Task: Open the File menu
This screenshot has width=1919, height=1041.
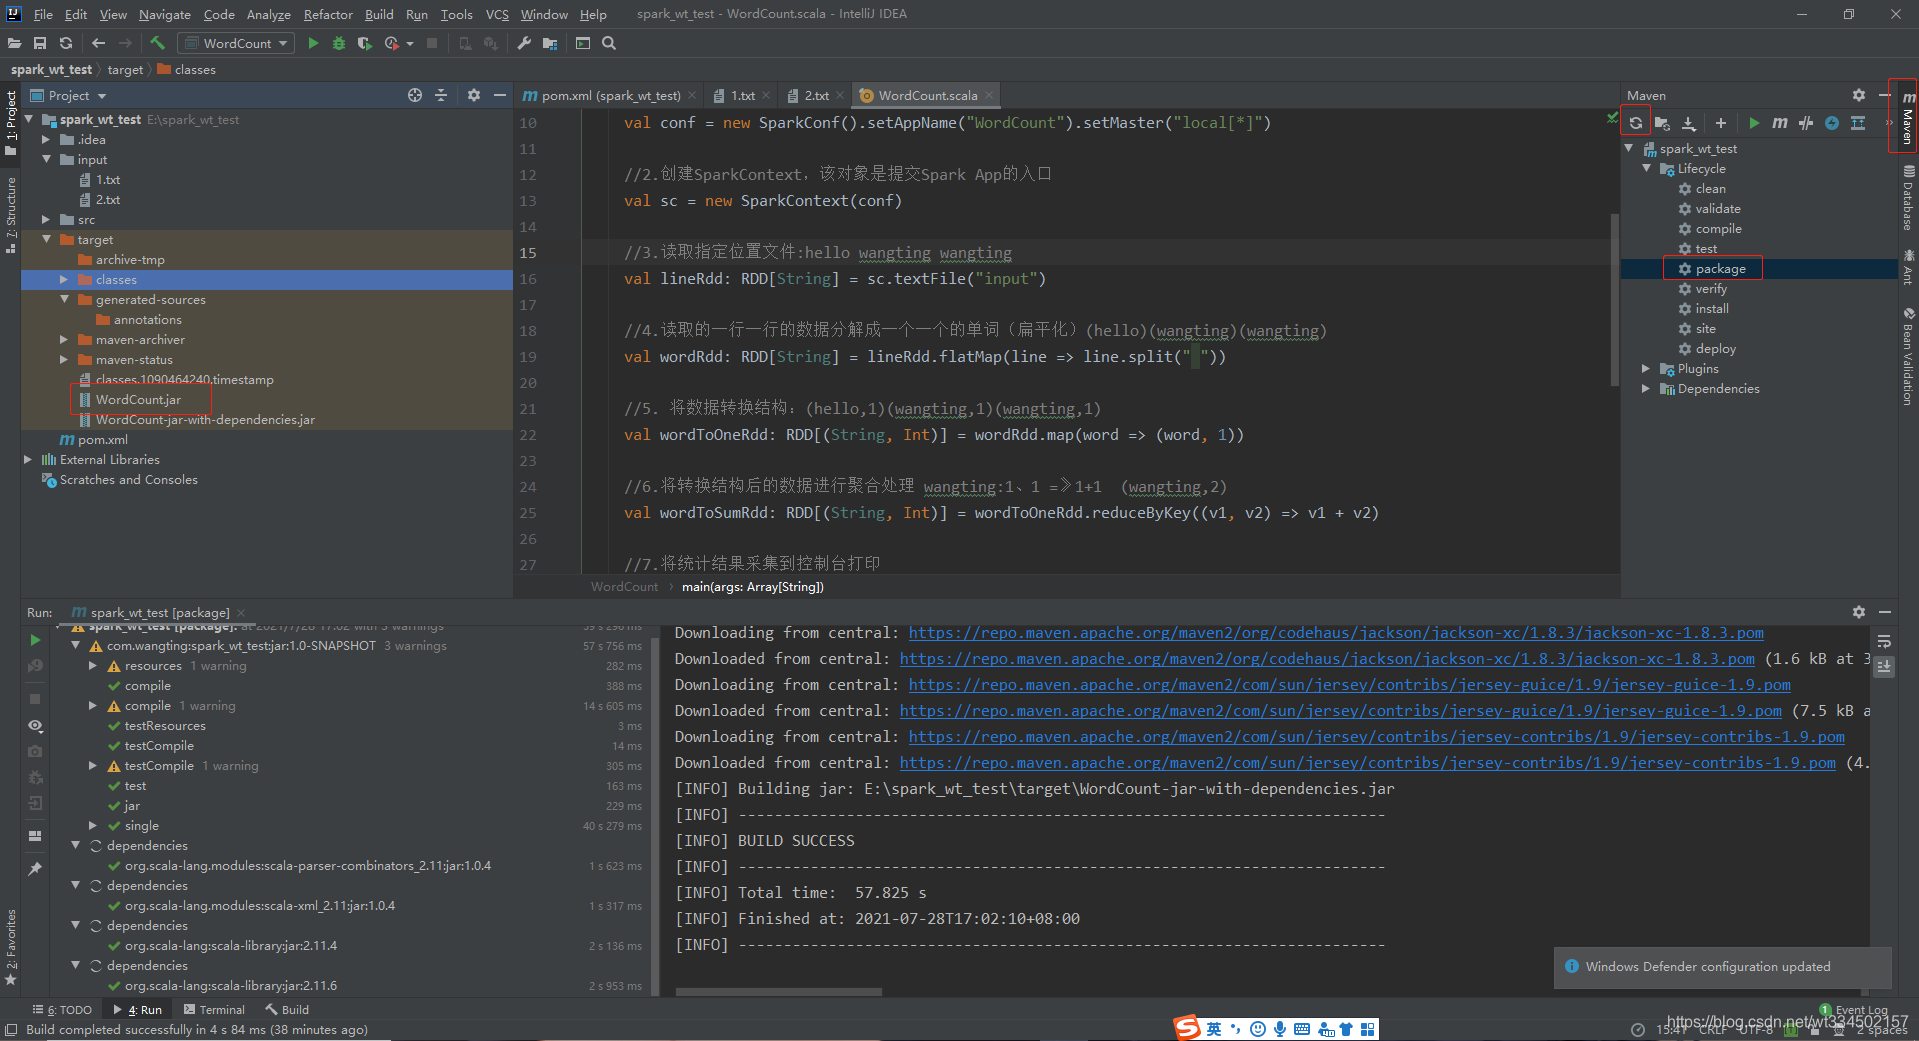Action: 43,14
